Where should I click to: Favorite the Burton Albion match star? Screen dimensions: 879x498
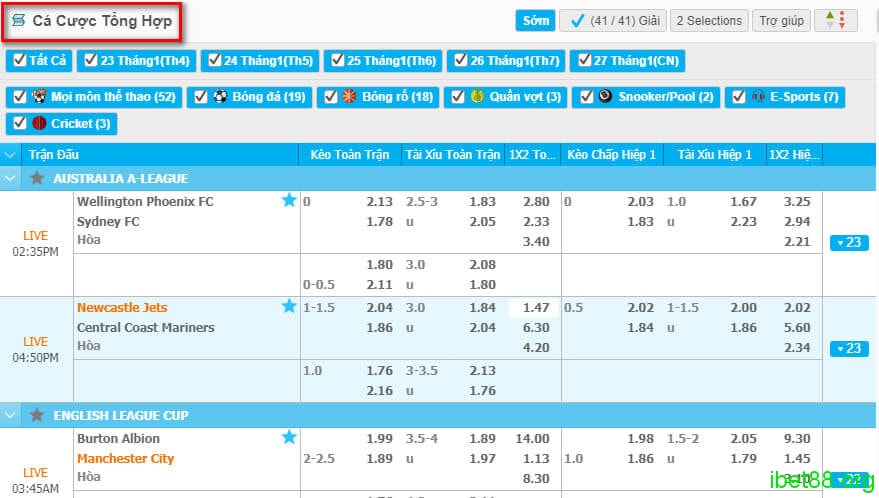[x=289, y=437]
